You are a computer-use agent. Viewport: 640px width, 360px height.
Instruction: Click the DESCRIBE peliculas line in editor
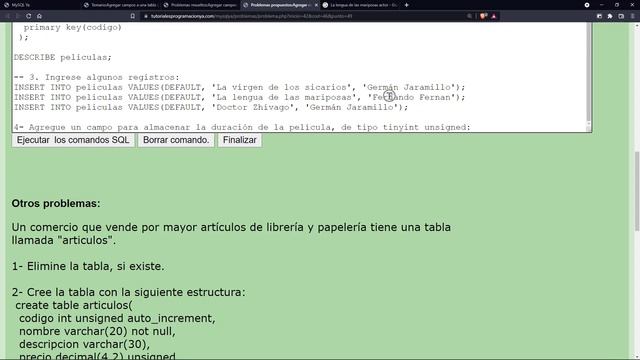point(62,57)
